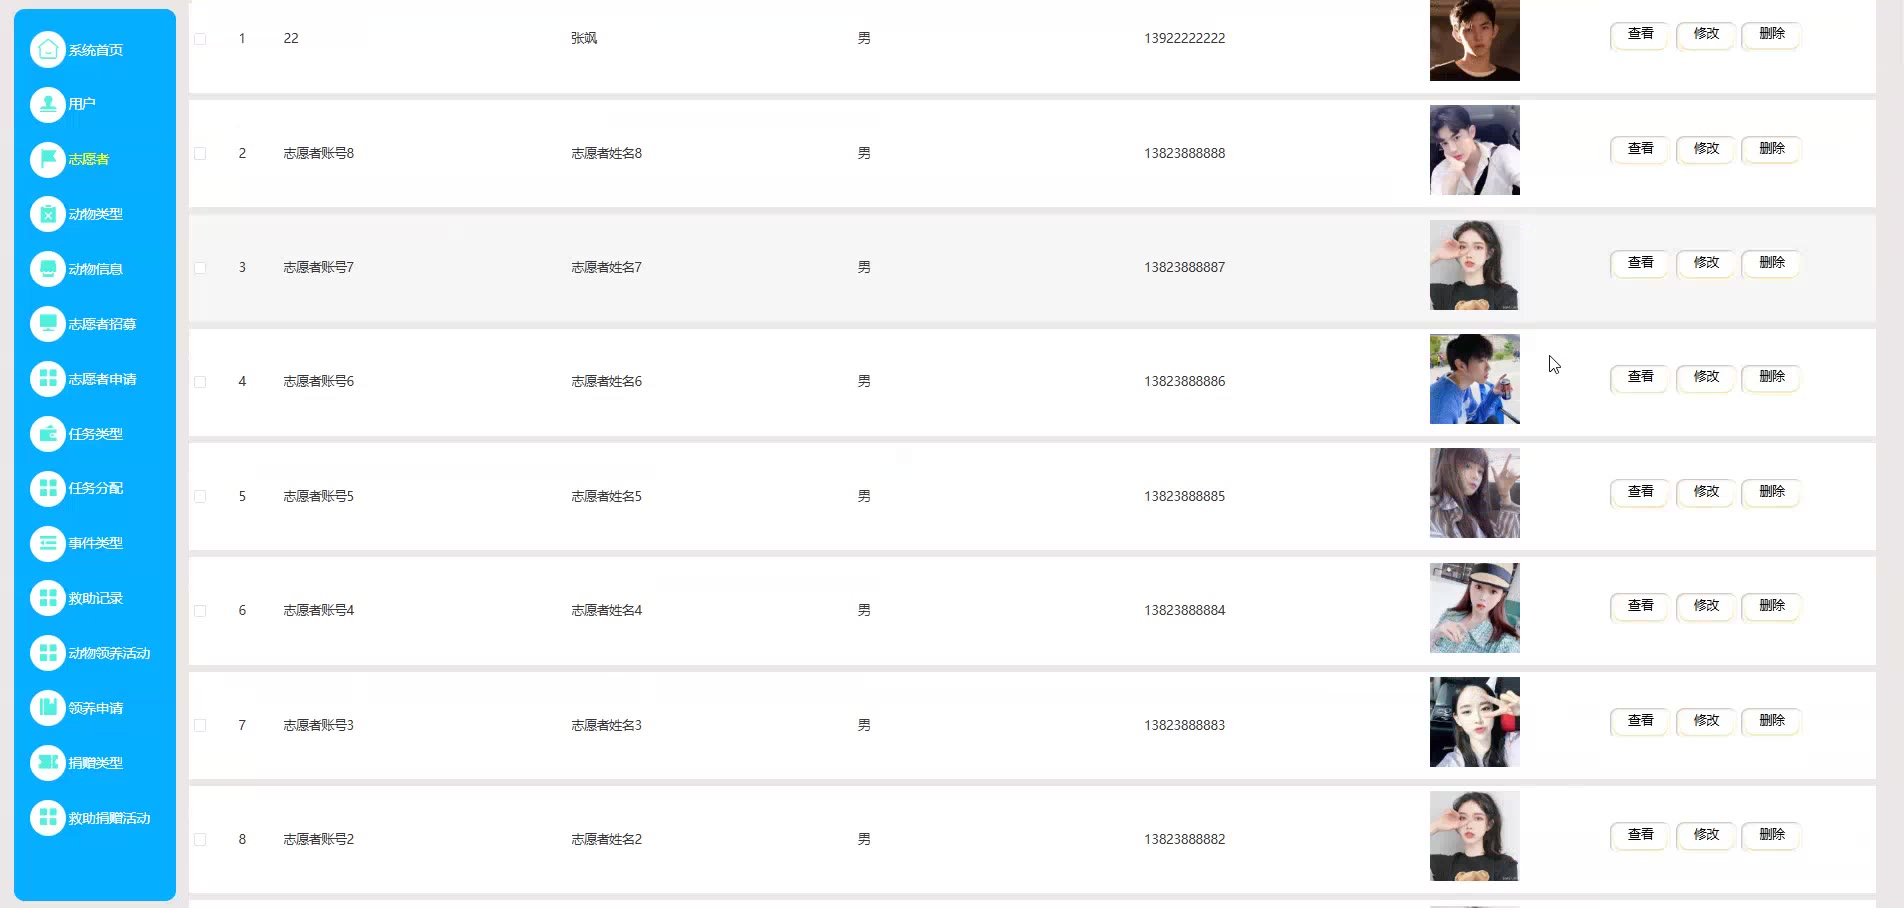Select the checkbox for row 志愿者账号6
The image size is (1904, 908).
coord(200,382)
